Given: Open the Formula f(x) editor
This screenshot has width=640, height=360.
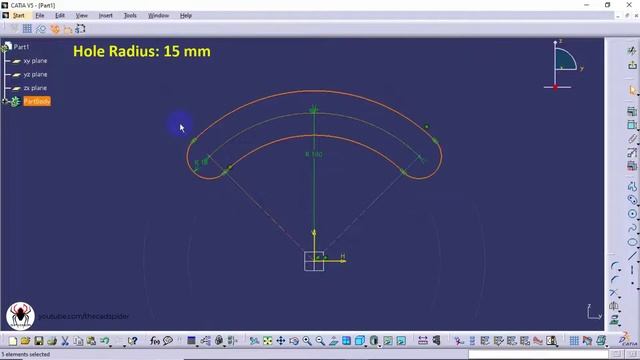Looking at the screenshot, I should (154, 341).
